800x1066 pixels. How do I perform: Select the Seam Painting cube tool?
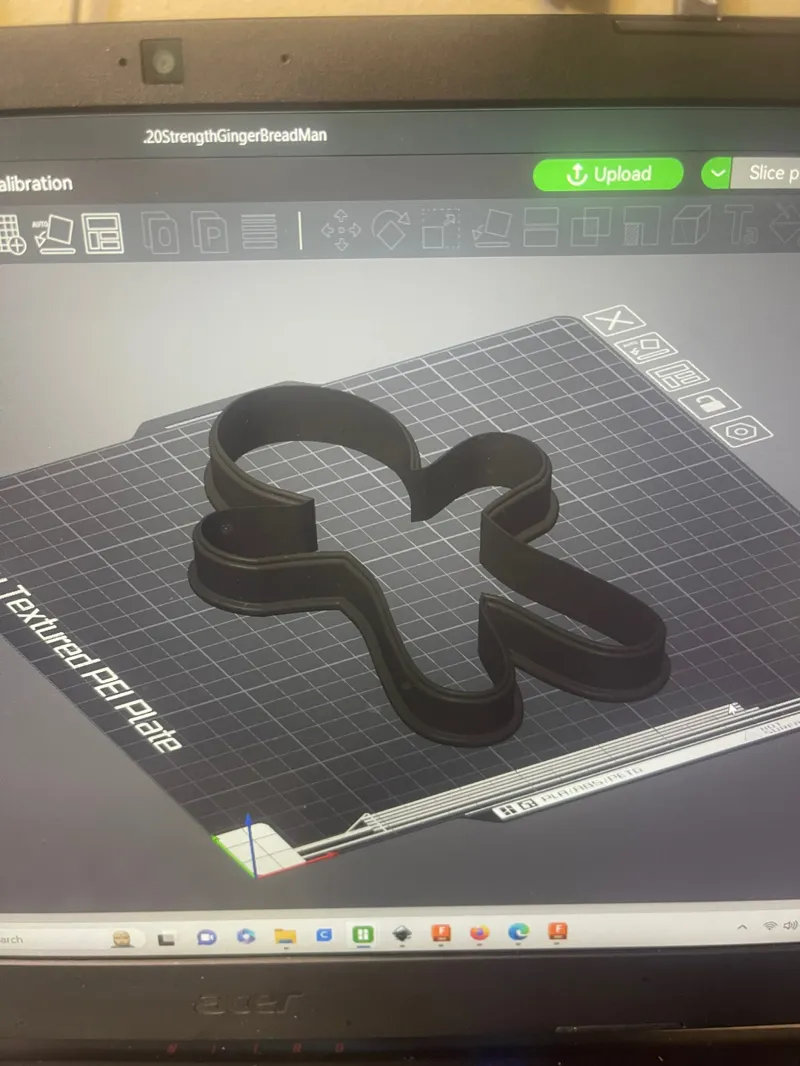[x=691, y=225]
